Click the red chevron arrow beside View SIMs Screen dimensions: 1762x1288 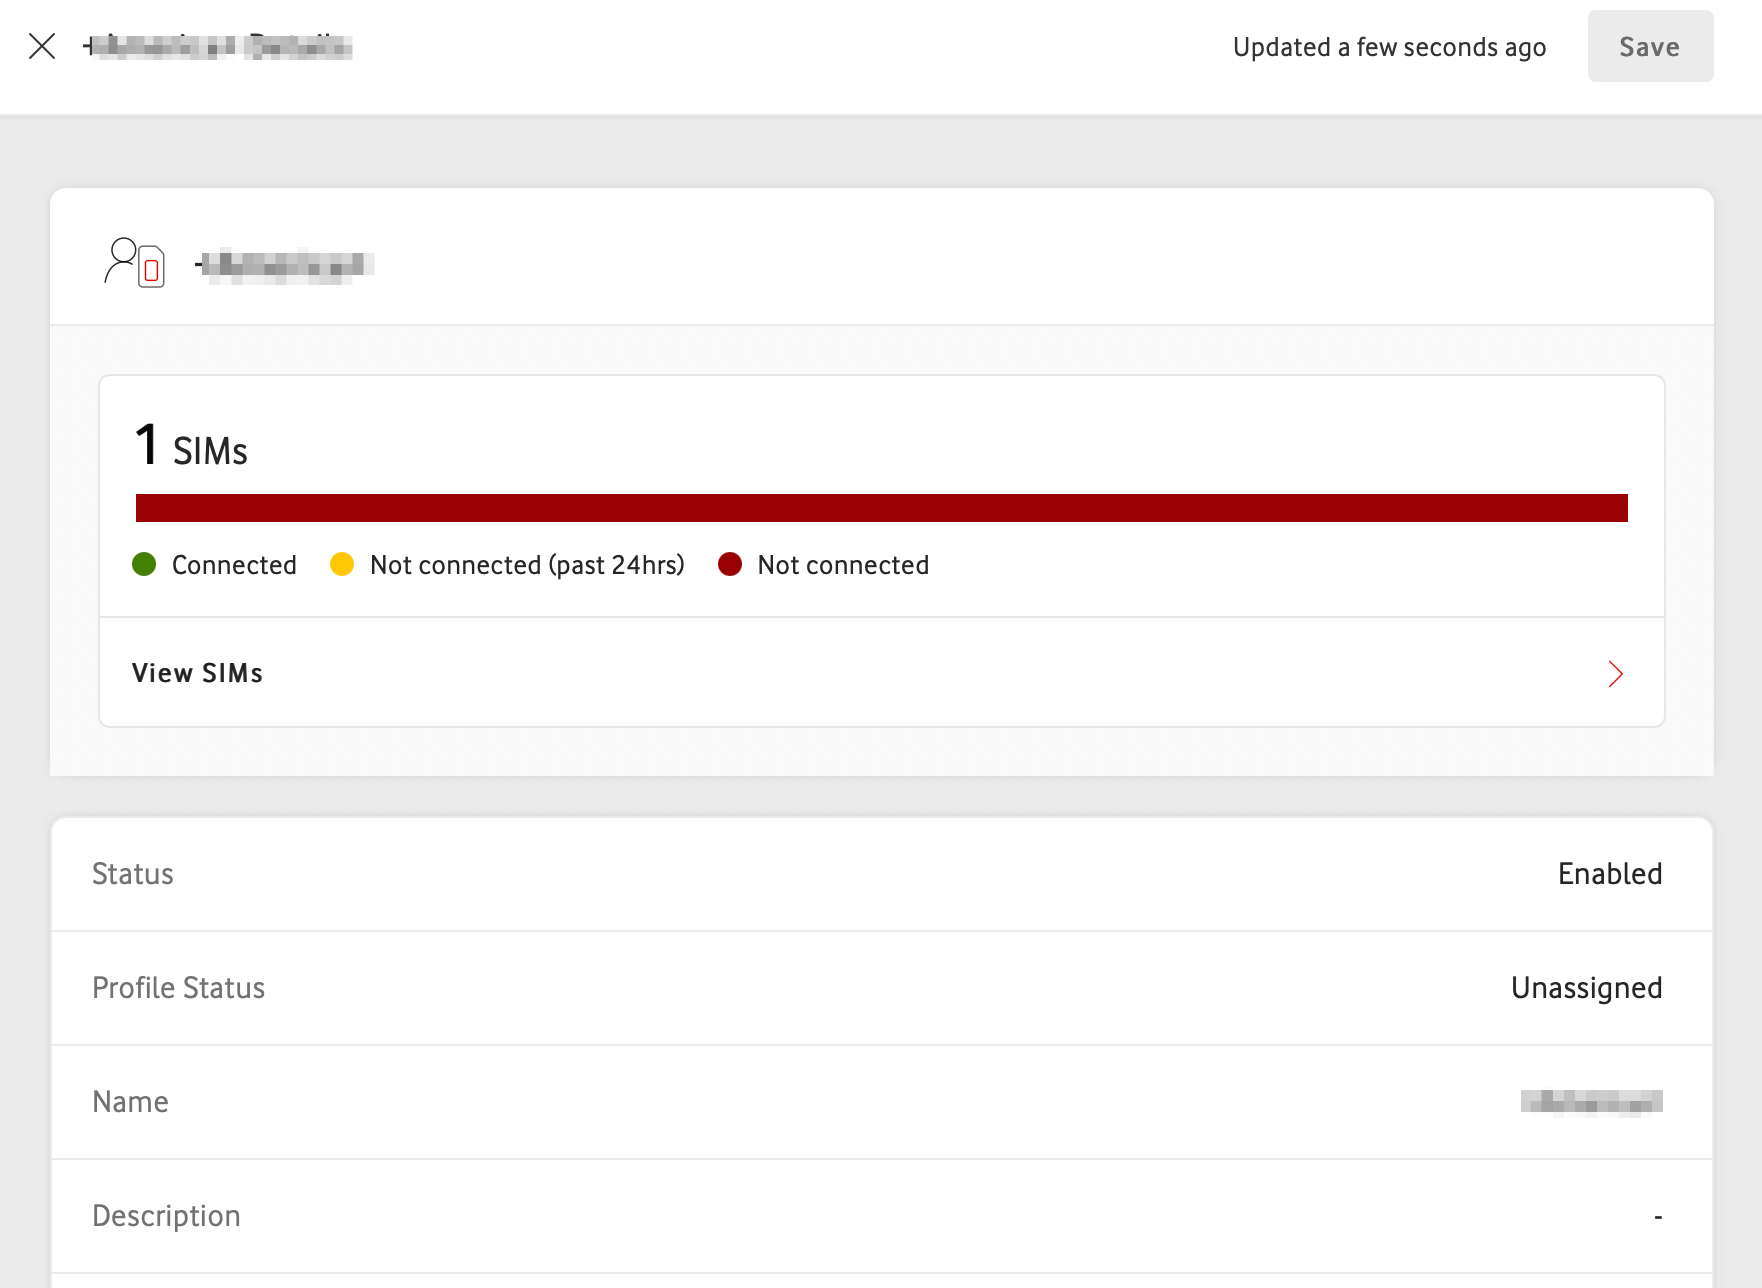[x=1615, y=674]
